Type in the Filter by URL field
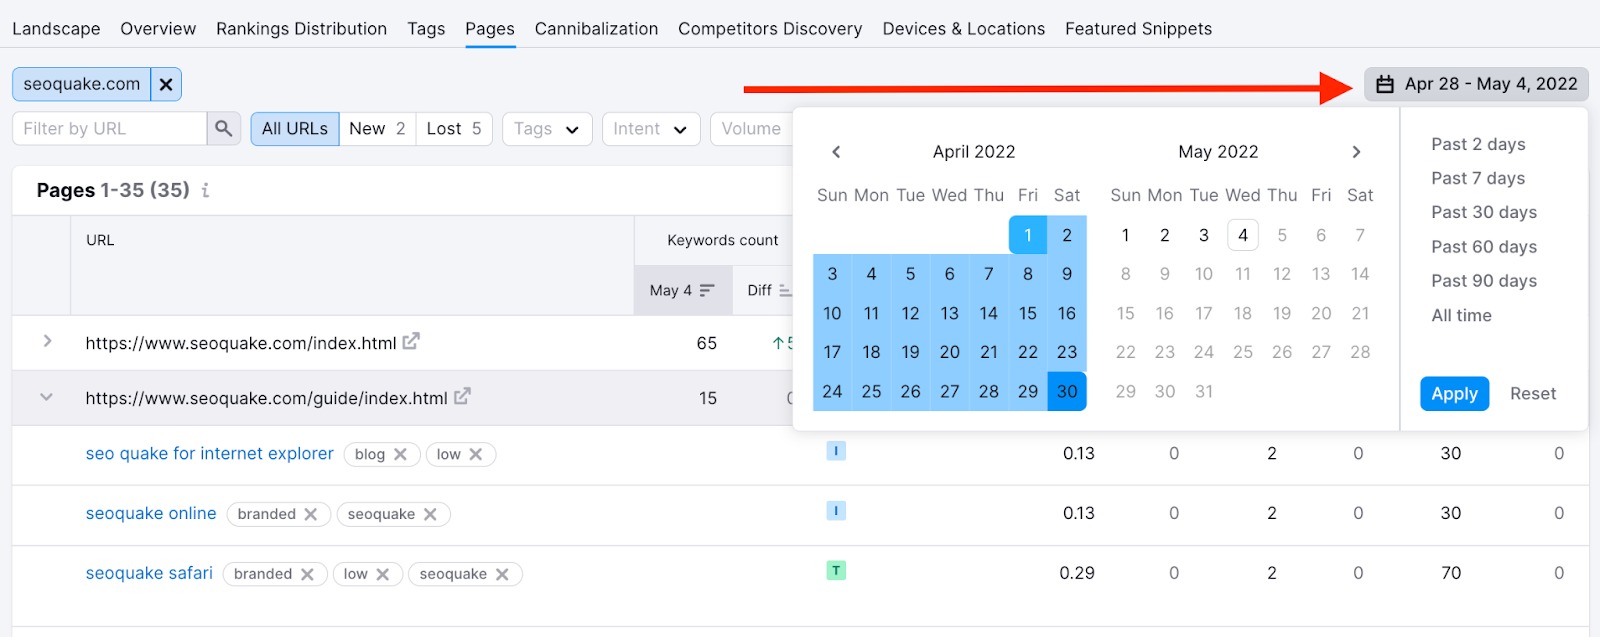This screenshot has width=1600, height=637. coord(110,129)
